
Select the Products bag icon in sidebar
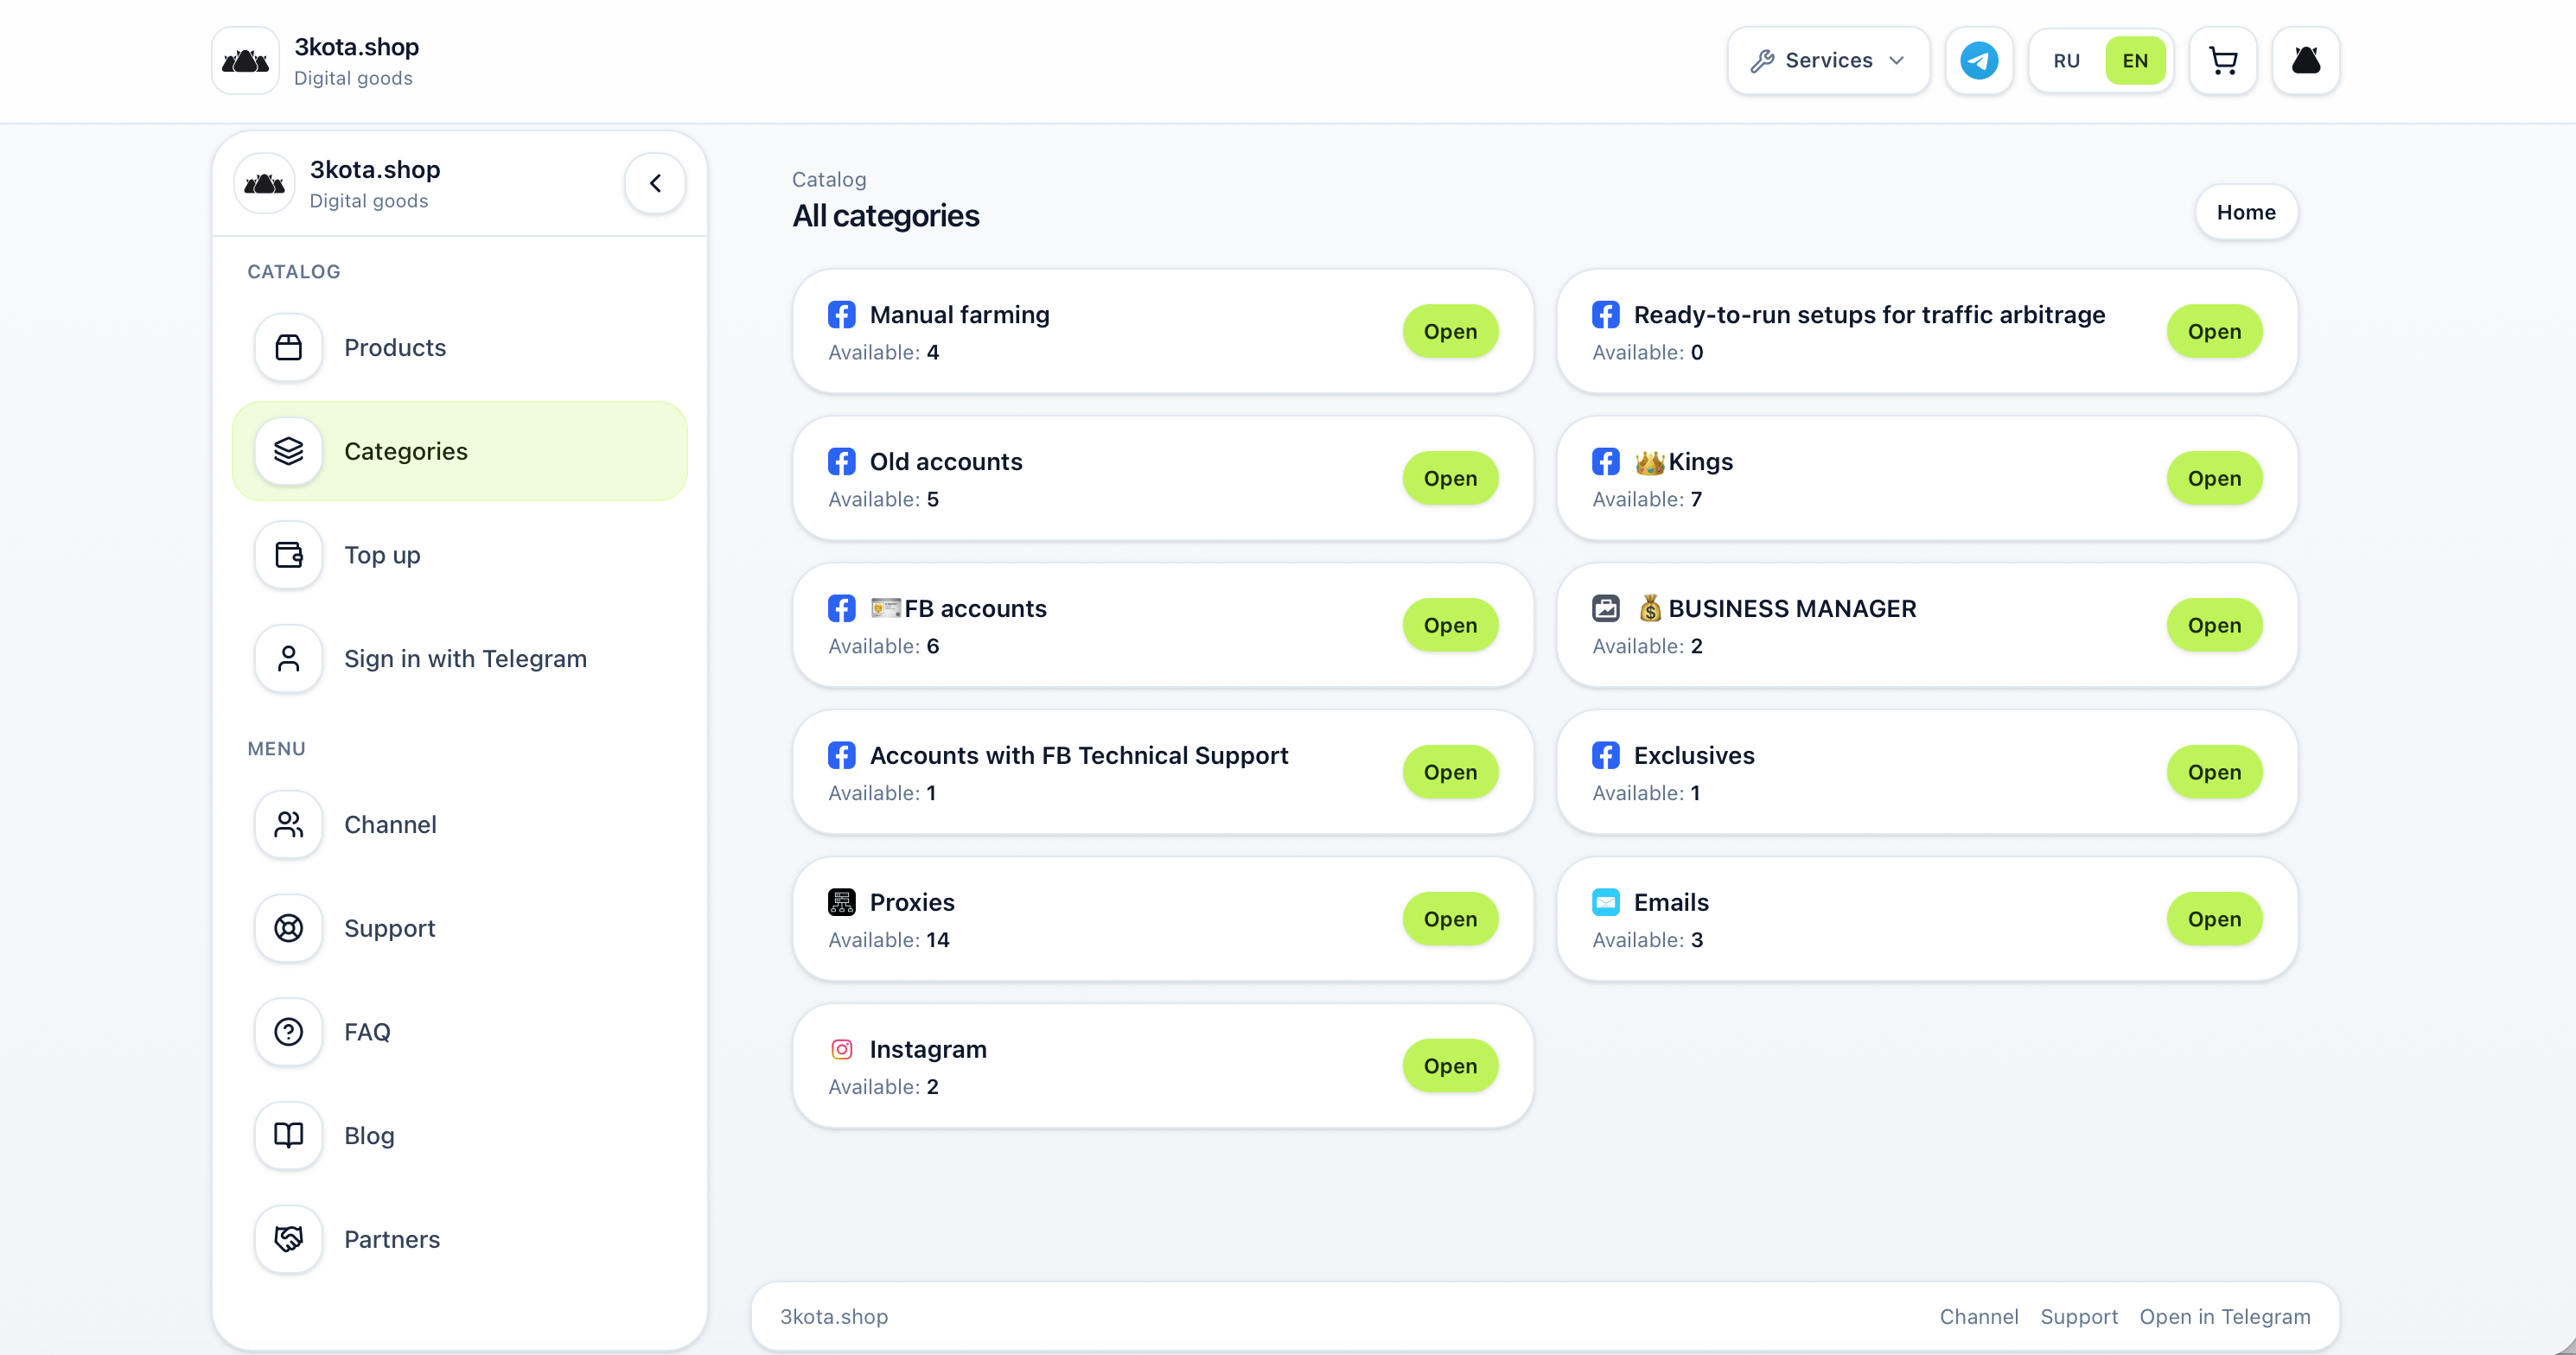[289, 347]
